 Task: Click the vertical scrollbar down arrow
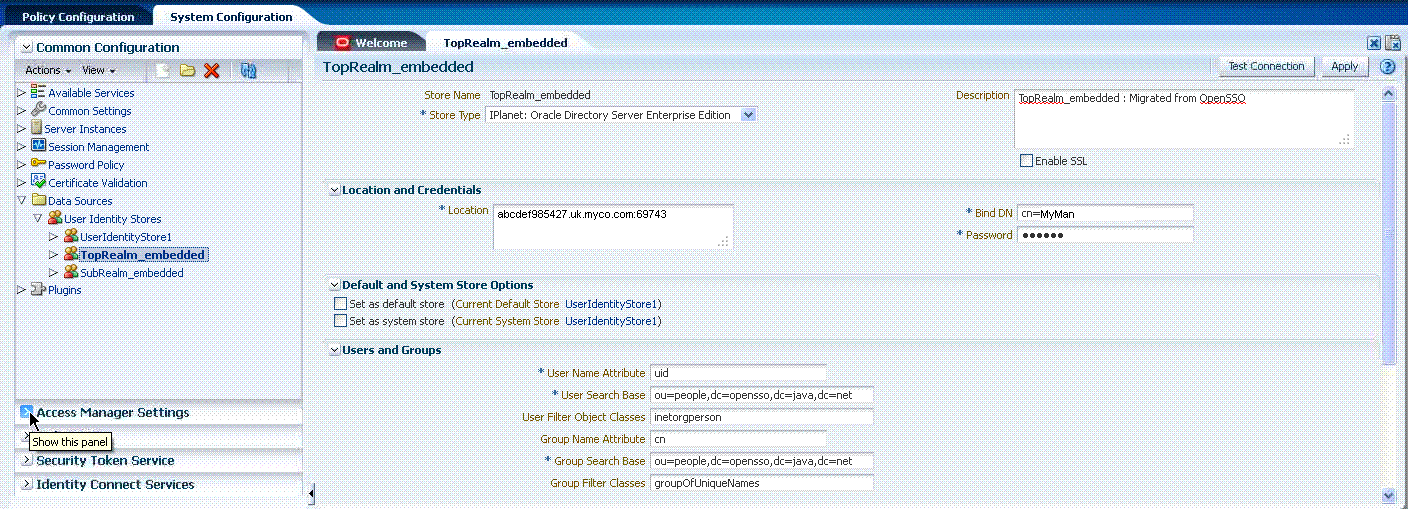click(1388, 494)
